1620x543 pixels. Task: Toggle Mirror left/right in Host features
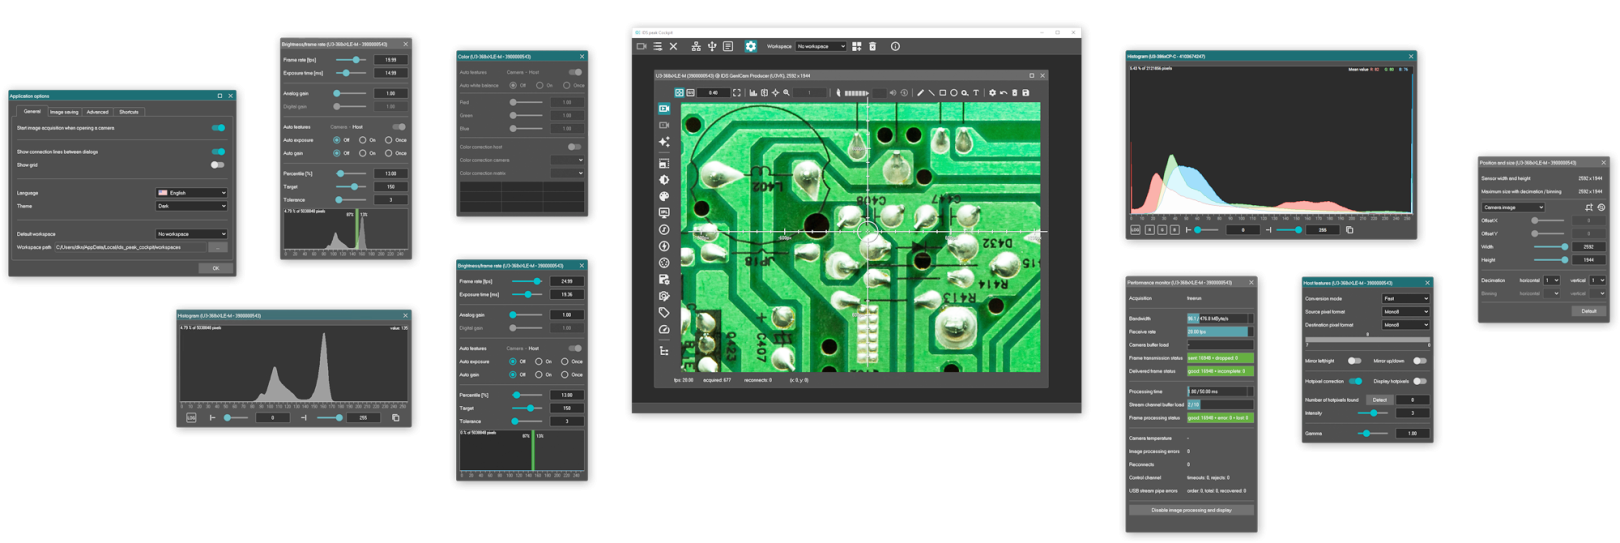point(1355,361)
